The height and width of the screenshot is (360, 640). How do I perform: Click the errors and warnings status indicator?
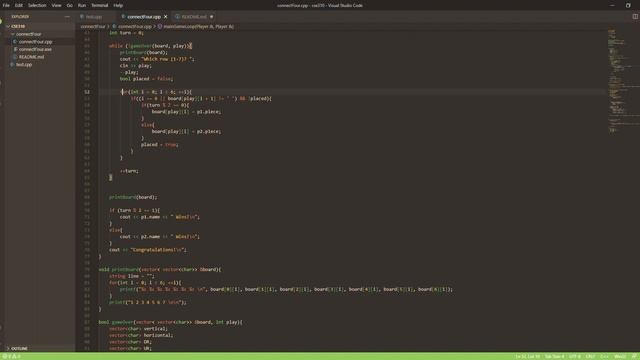tap(12, 356)
